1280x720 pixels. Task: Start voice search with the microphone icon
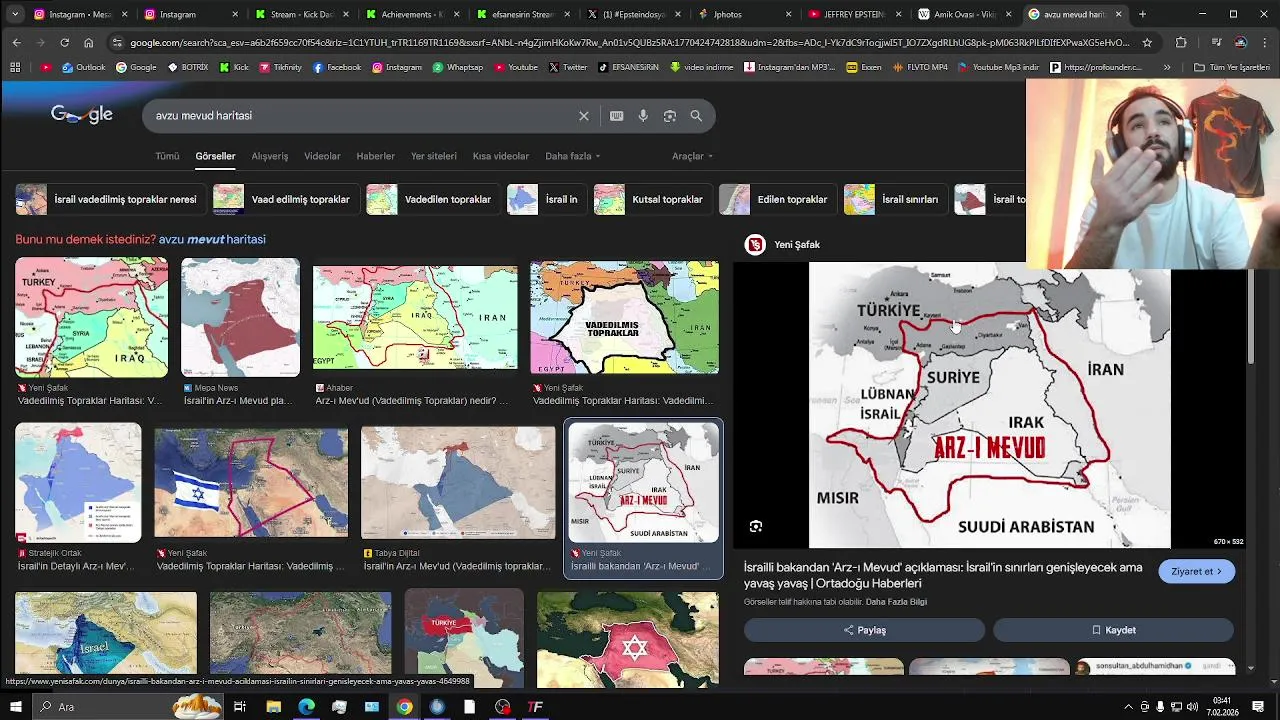(643, 116)
